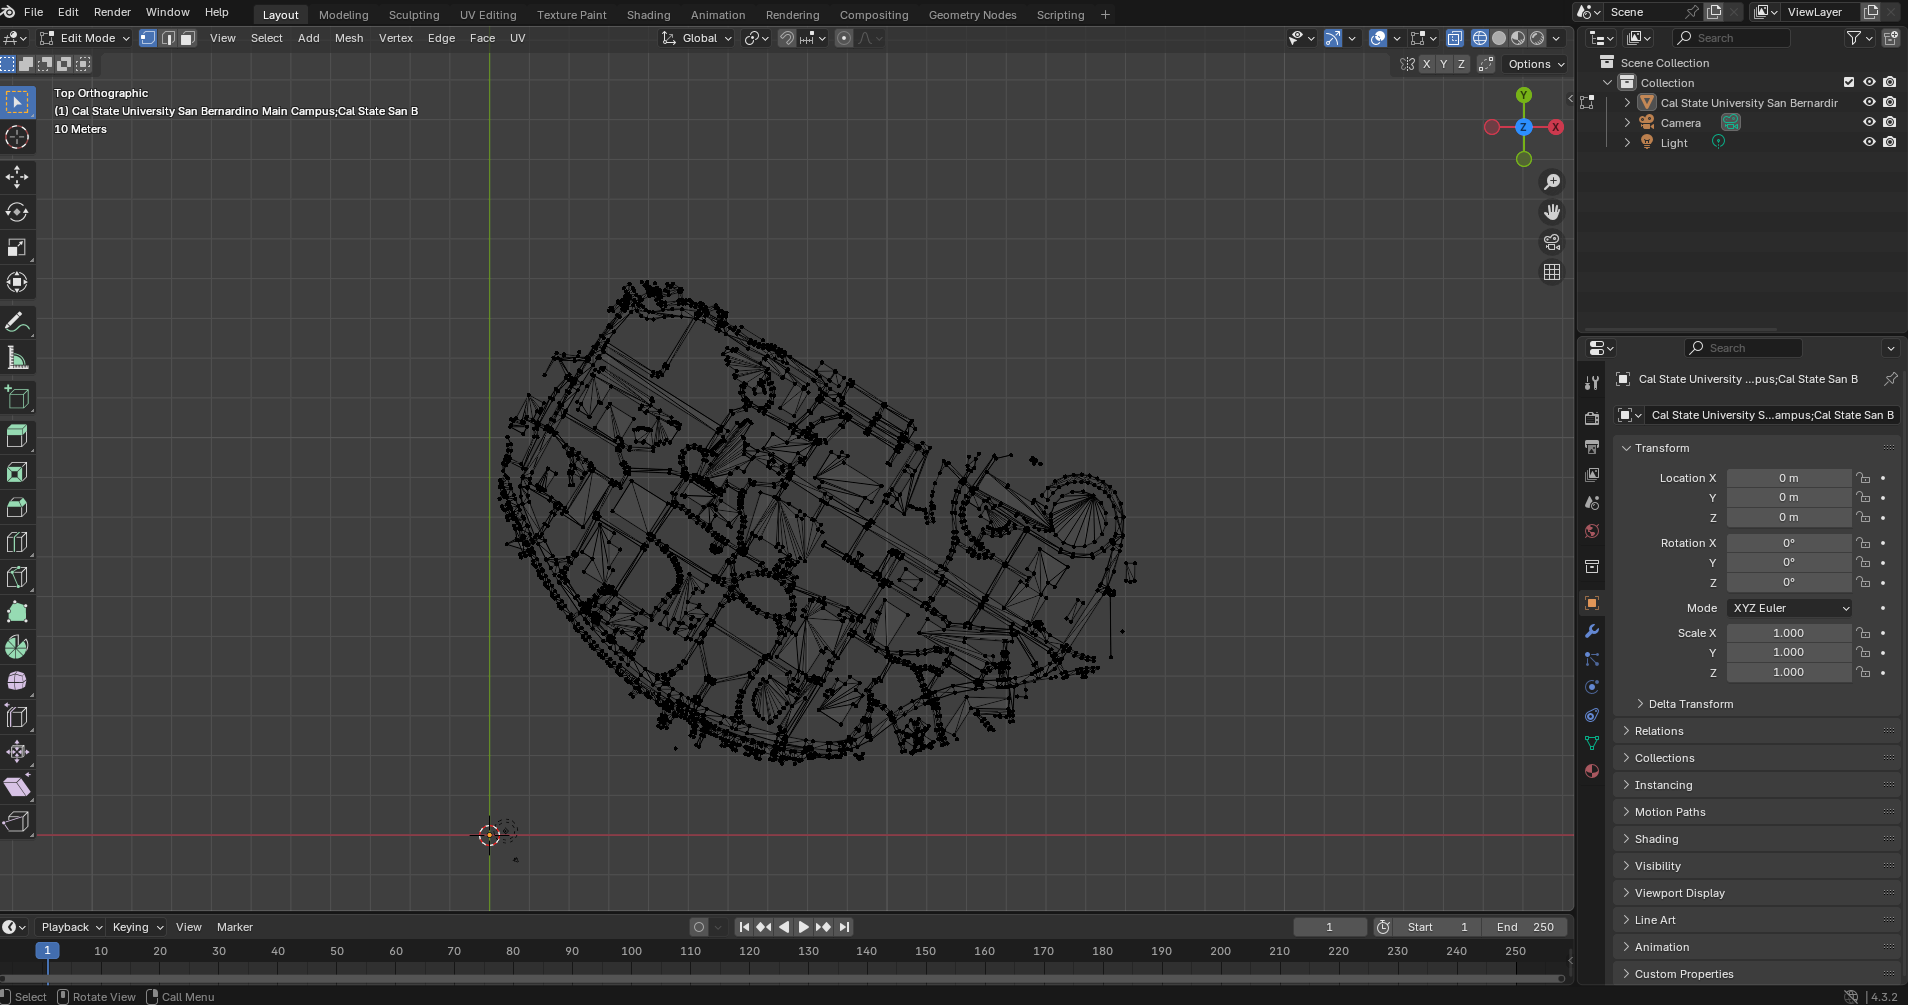The width and height of the screenshot is (1908, 1005).
Task: Switch to the UV Editing workspace tab
Action: 488,15
